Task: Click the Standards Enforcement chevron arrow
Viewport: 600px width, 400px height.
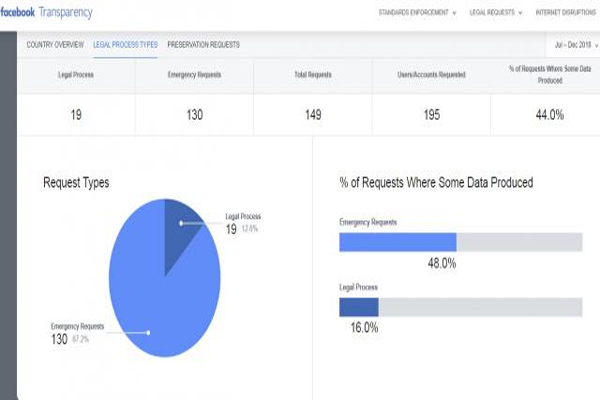Action: [454, 13]
